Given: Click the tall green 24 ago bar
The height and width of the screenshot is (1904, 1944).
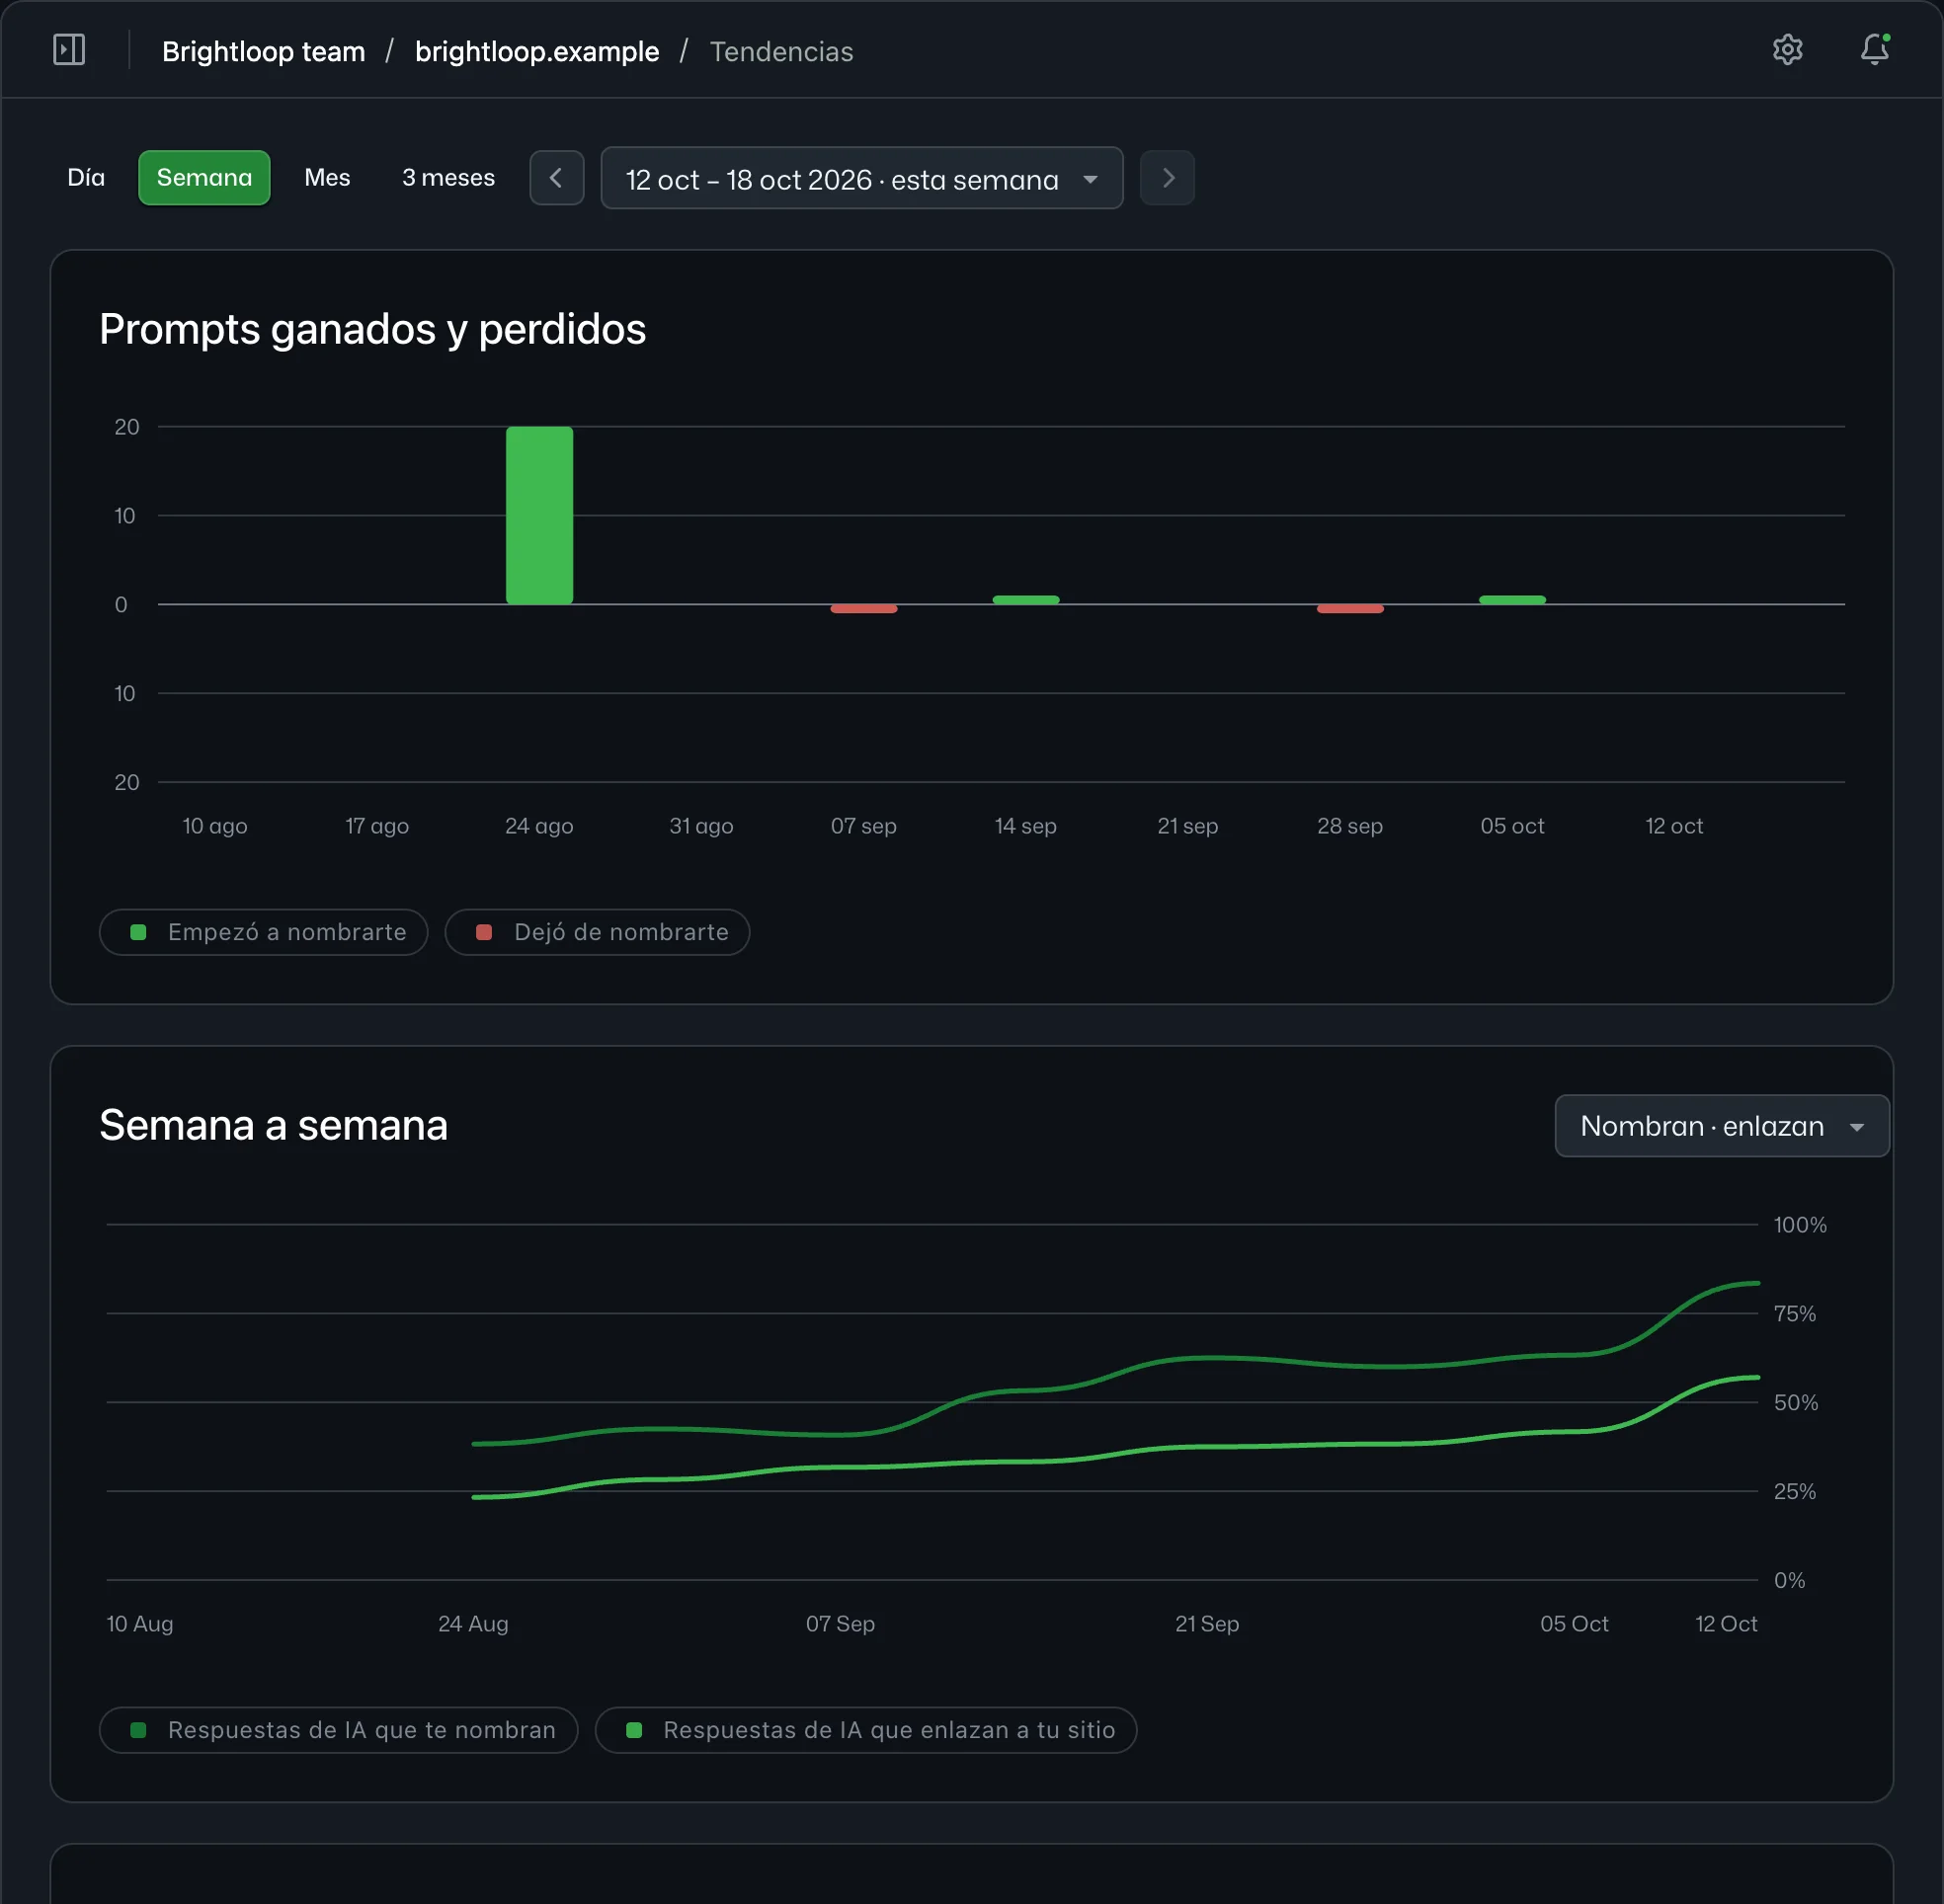Looking at the screenshot, I should (x=539, y=515).
